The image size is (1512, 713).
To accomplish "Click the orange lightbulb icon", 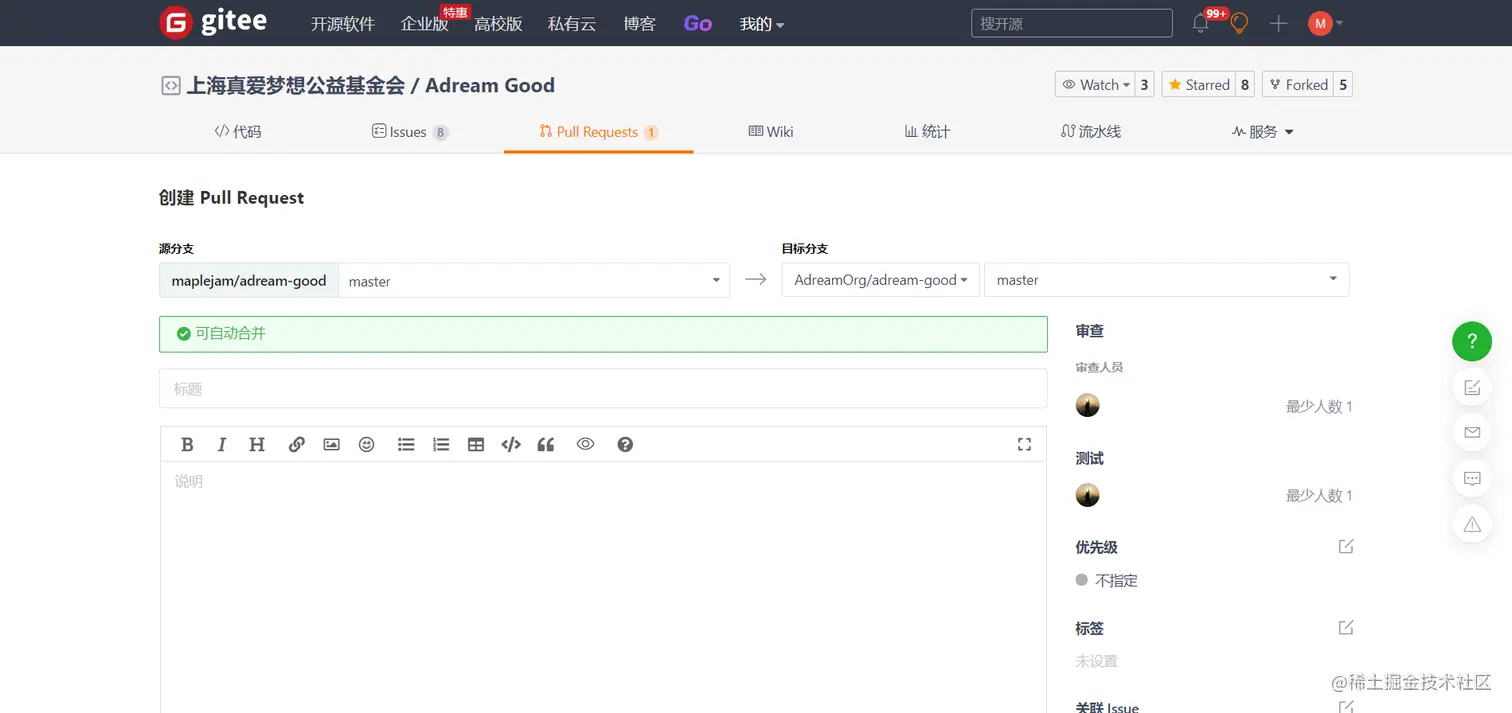I will click(1239, 23).
